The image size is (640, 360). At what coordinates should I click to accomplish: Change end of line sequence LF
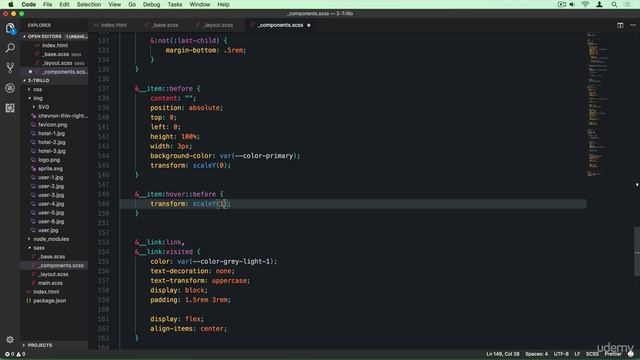577,354
